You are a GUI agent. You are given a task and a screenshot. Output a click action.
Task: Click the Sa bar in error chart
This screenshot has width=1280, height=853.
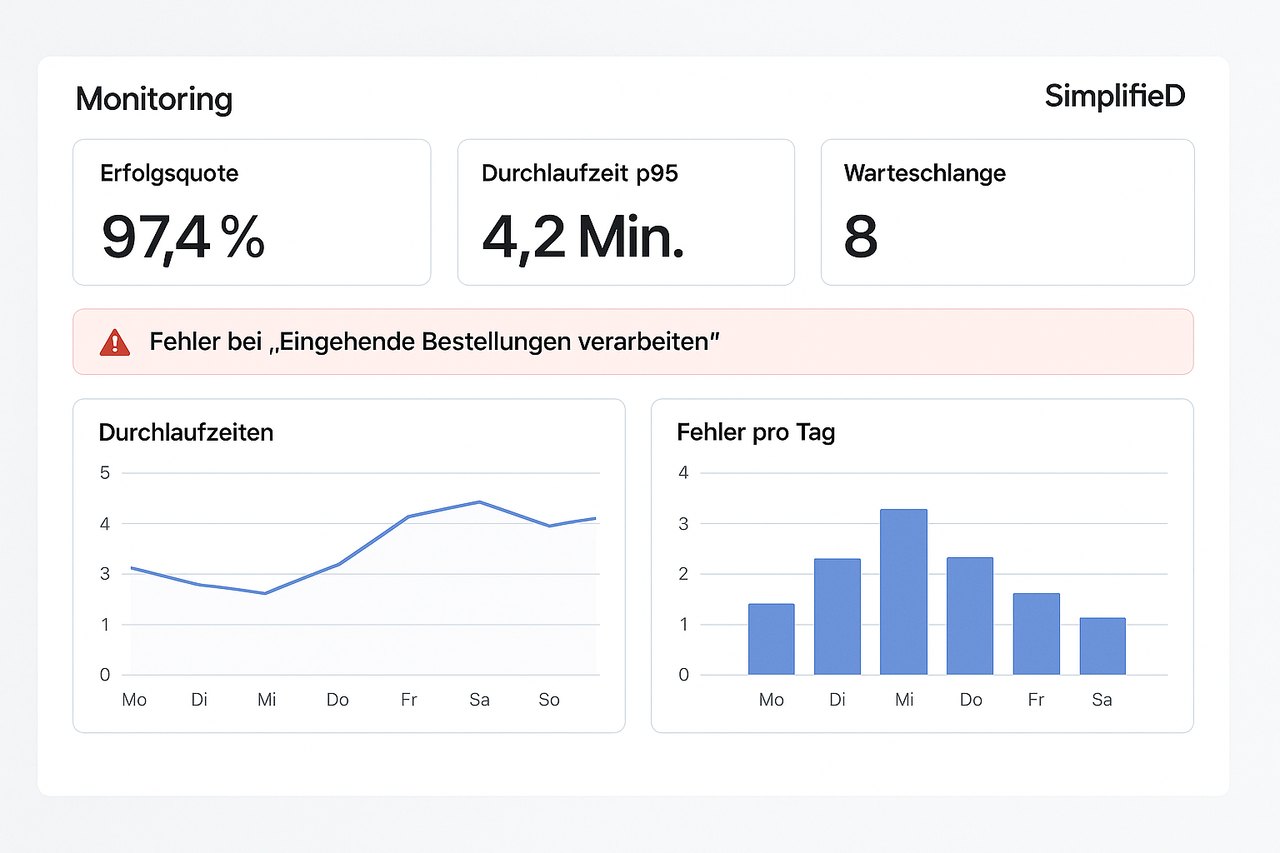1102,646
